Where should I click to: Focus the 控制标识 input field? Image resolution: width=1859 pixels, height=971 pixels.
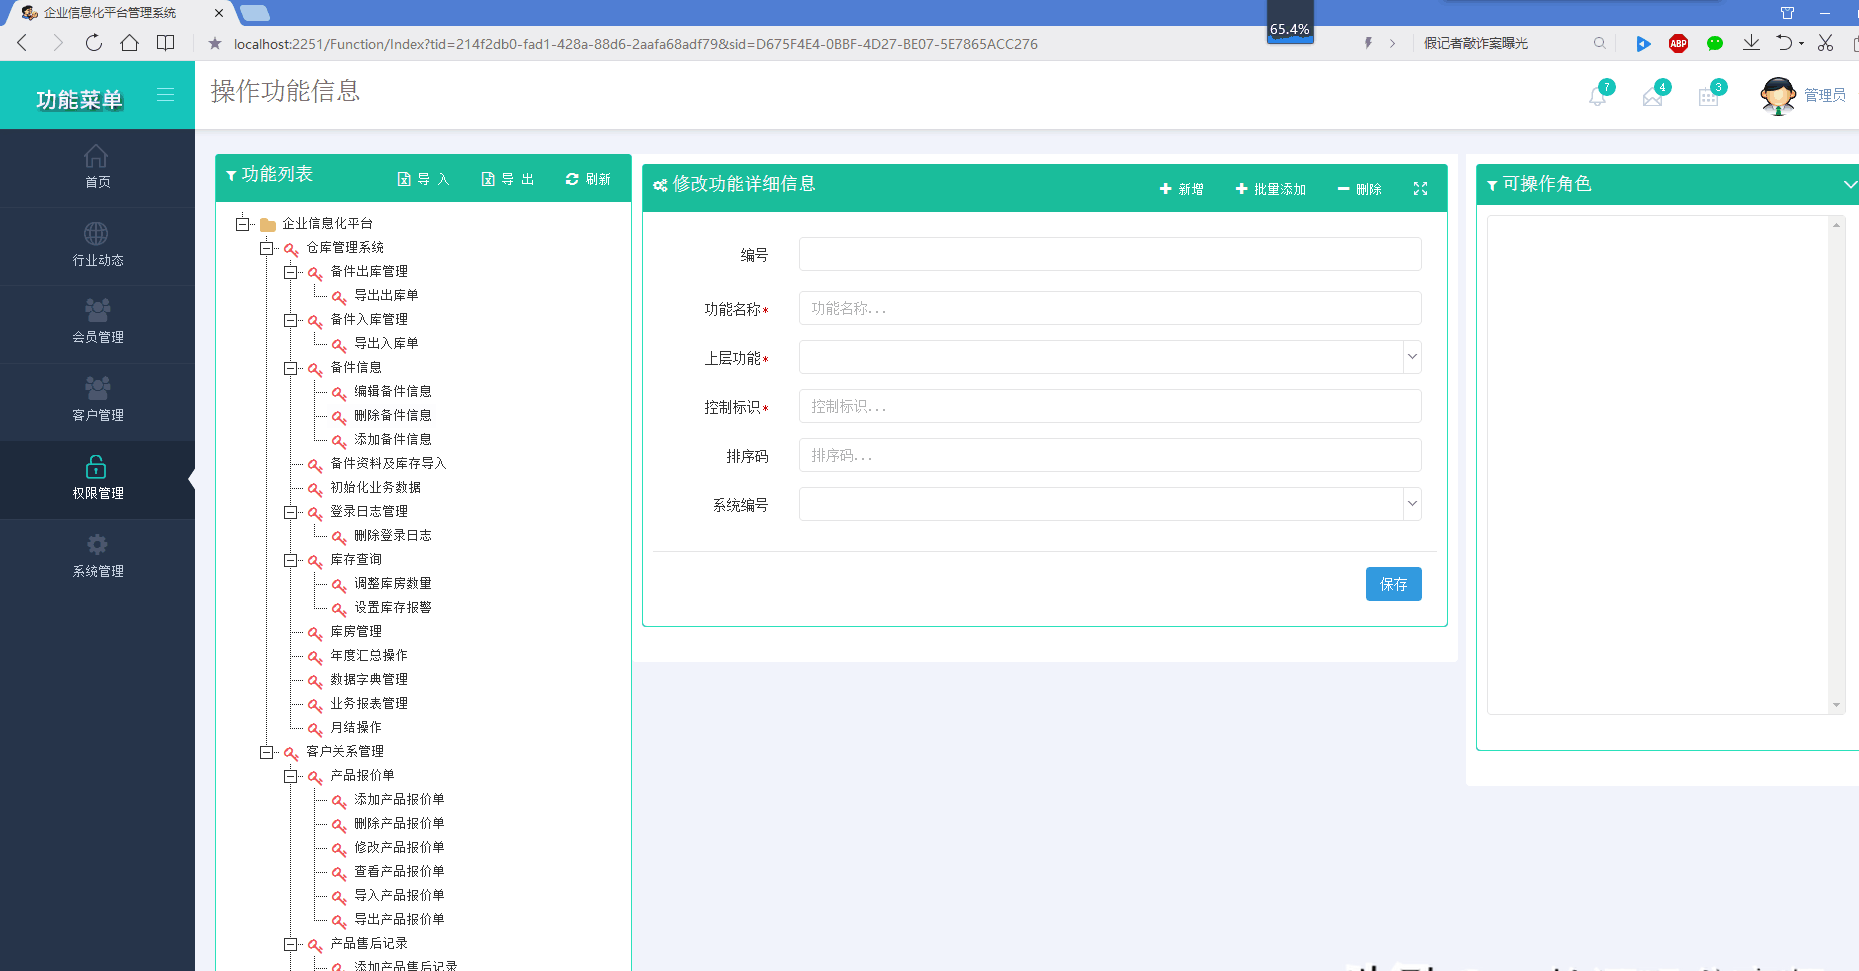[1110, 406]
